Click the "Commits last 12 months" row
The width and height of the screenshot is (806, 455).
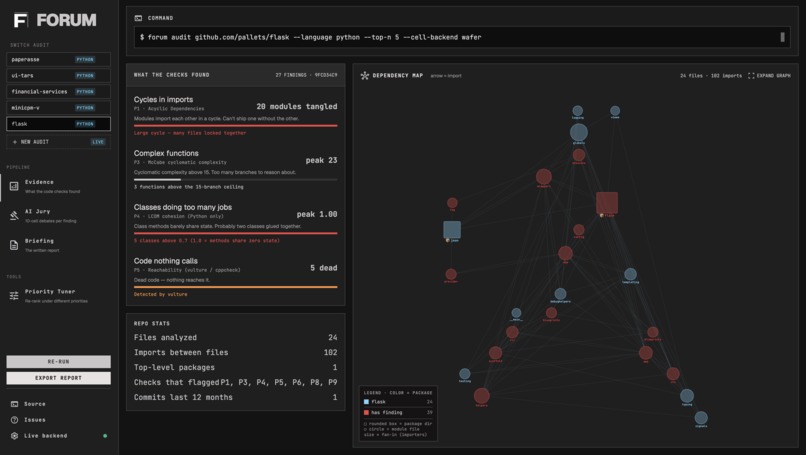[x=235, y=397]
